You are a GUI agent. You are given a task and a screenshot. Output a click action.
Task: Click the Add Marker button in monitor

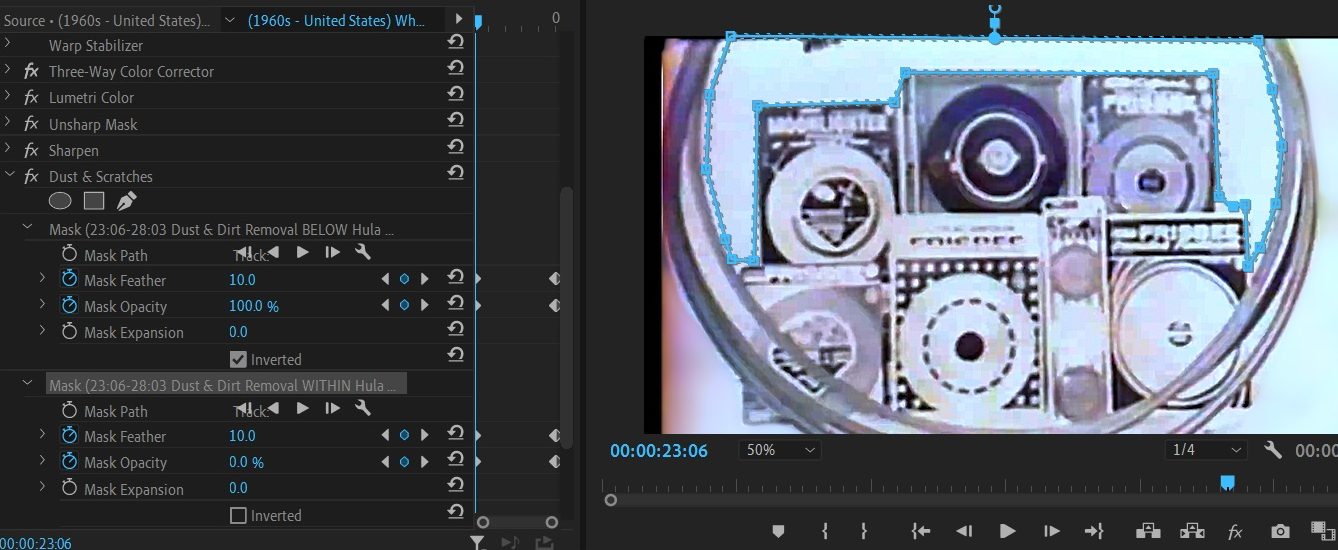[x=778, y=531]
